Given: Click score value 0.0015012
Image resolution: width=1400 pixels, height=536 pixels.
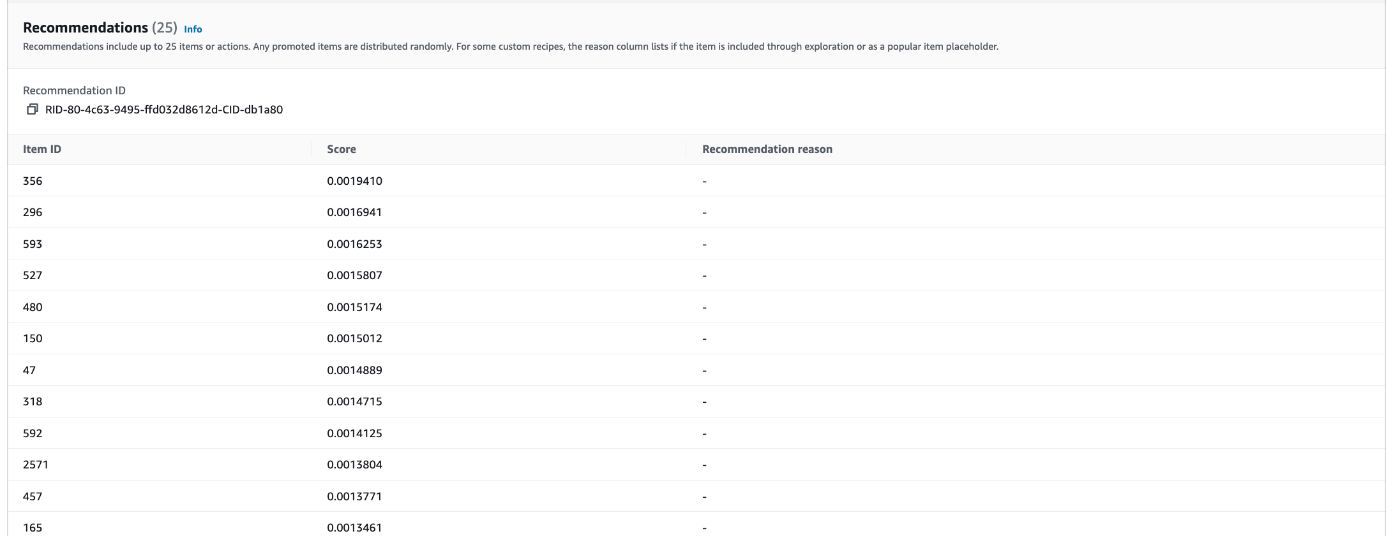Looking at the screenshot, I should [x=355, y=338].
